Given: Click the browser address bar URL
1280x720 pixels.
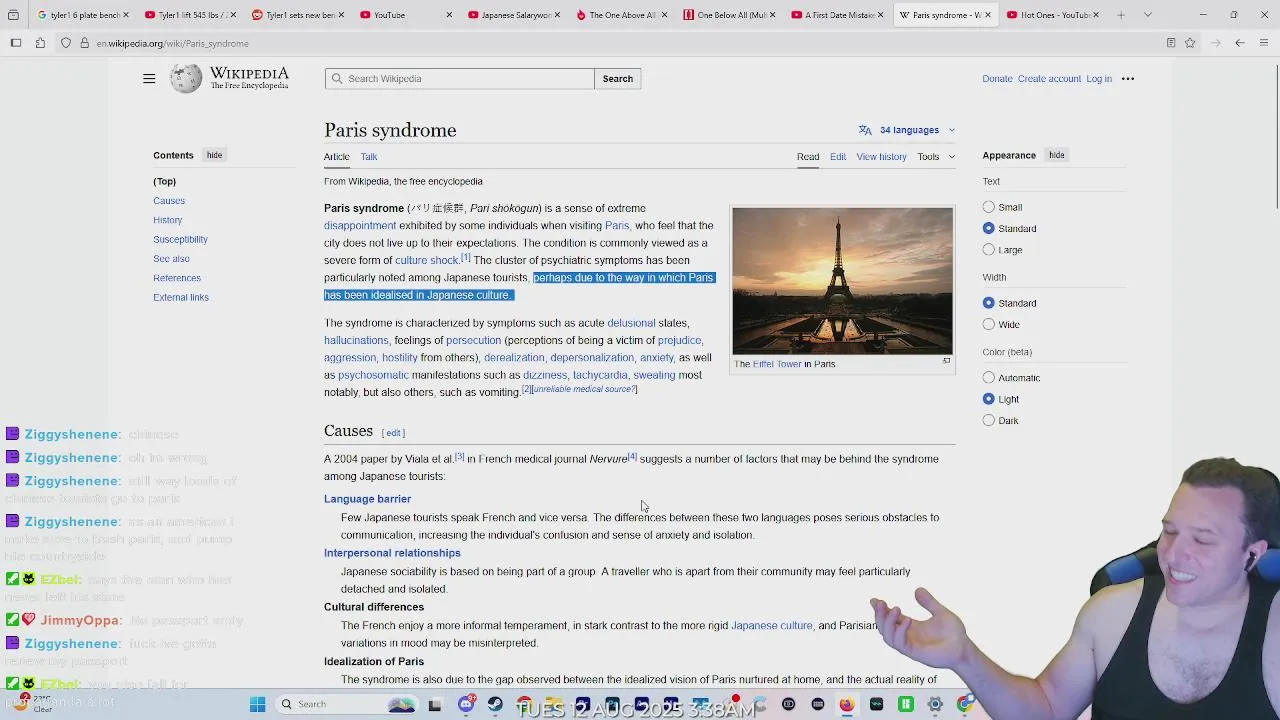Looking at the screenshot, I should (x=173, y=43).
